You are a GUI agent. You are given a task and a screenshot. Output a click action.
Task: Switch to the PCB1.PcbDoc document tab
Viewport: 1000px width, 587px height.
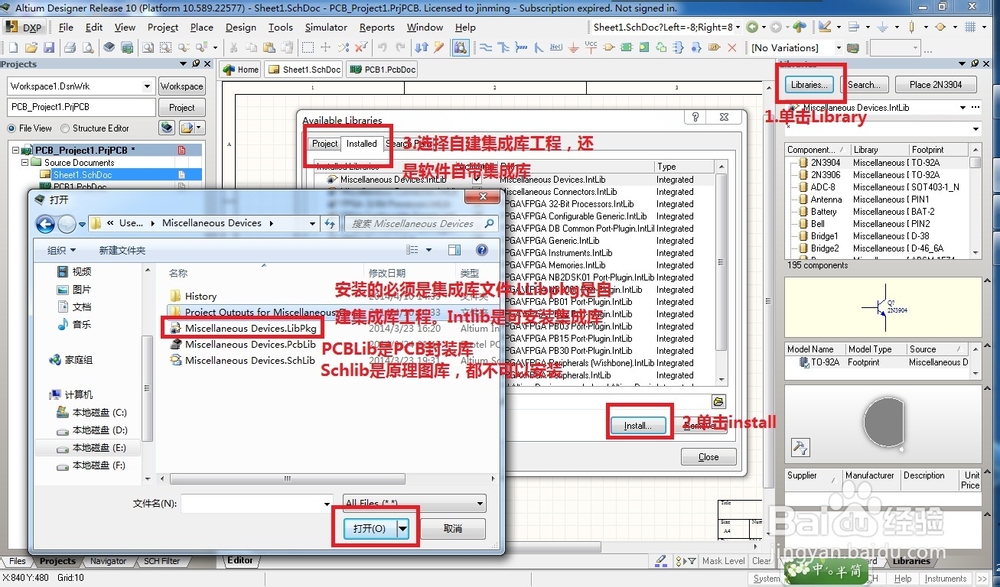click(x=382, y=70)
